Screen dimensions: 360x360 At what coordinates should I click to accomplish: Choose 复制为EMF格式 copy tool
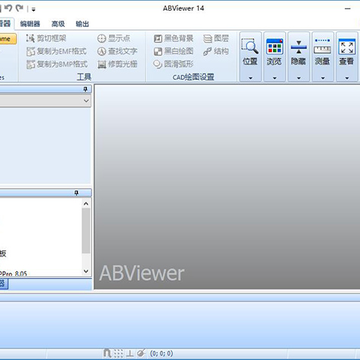click(x=56, y=51)
